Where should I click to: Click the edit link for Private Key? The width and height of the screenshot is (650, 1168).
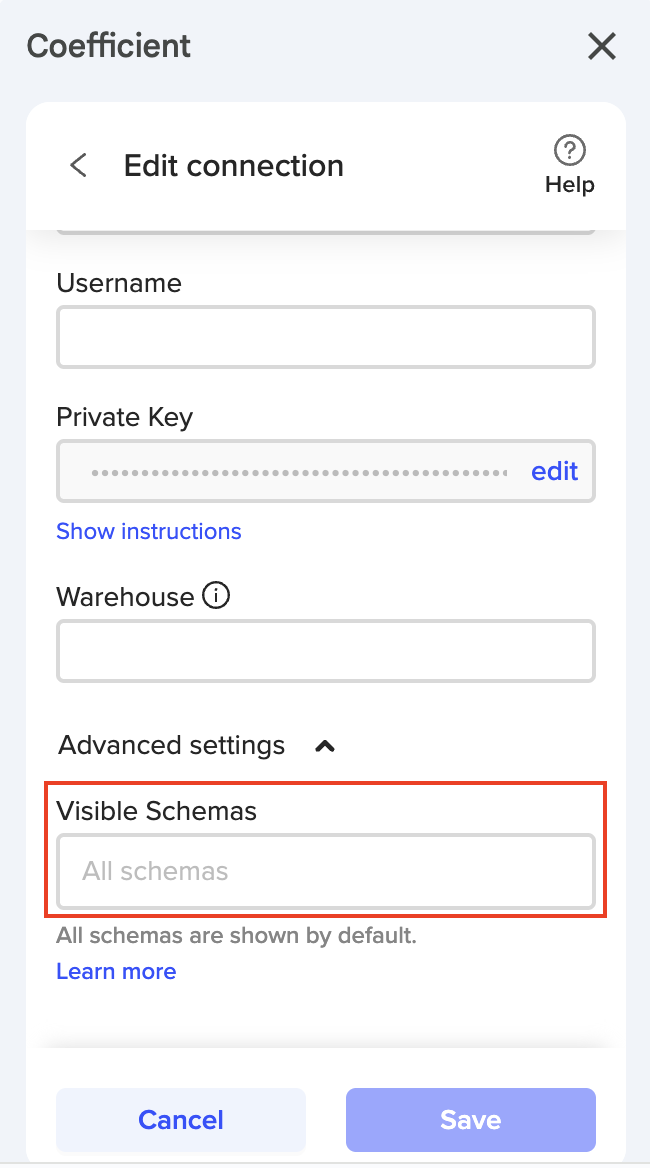(554, 471)
